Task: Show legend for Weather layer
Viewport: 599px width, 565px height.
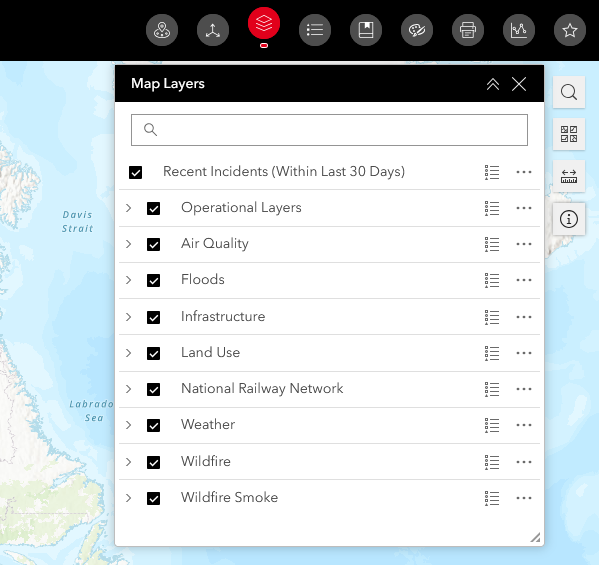Action: [492, 425]
